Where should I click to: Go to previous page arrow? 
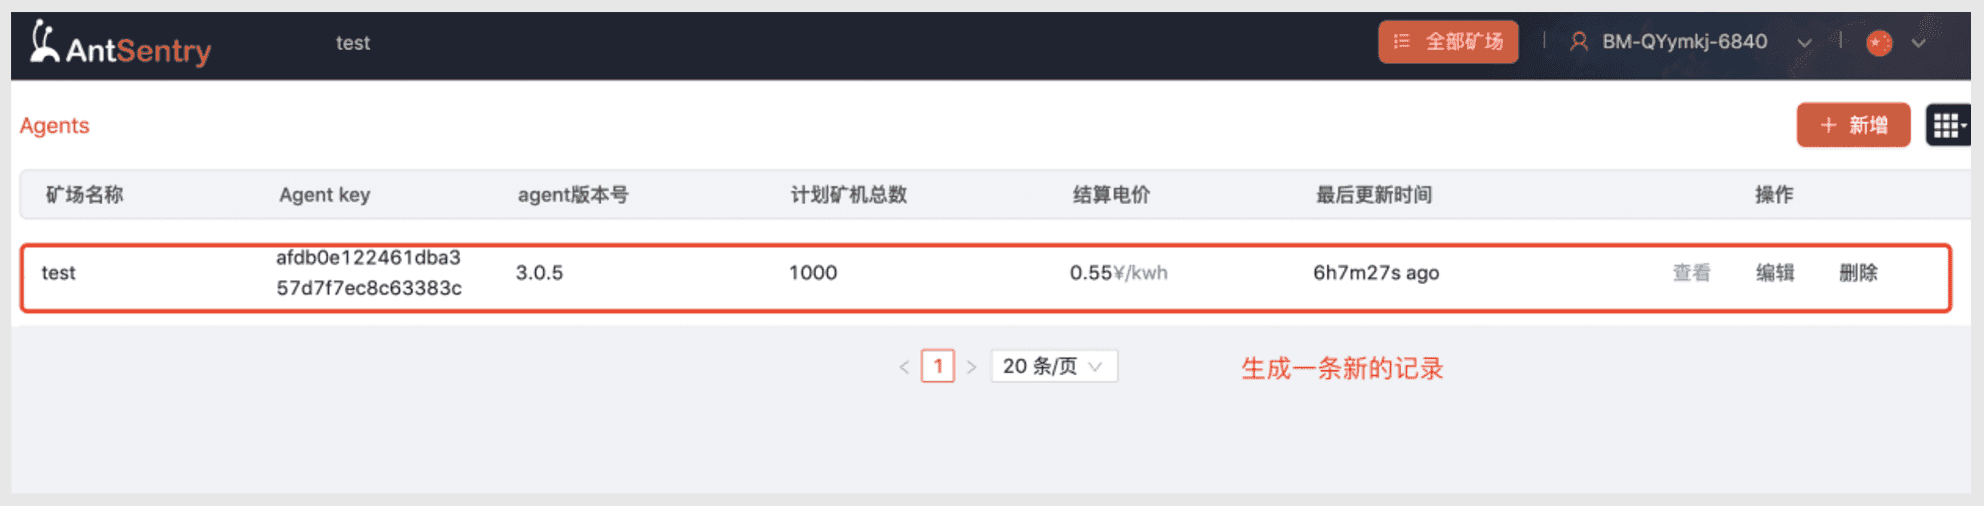coord(904,367)
